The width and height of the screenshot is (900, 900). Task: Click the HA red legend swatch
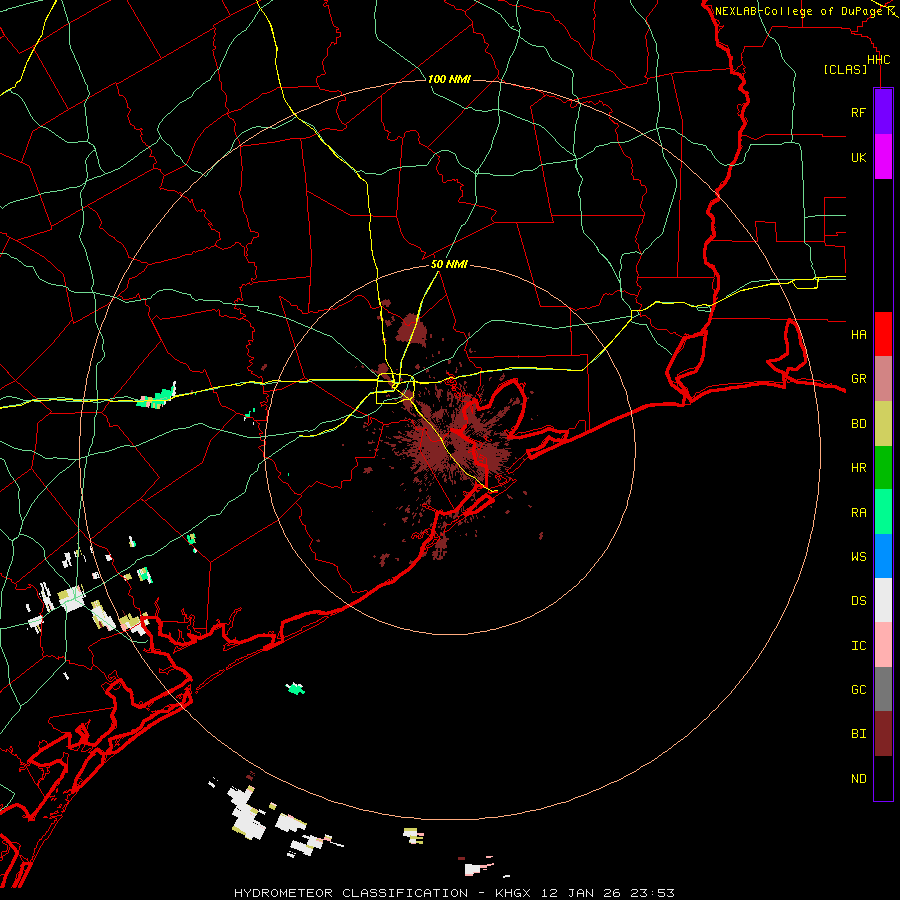[883, 334]
